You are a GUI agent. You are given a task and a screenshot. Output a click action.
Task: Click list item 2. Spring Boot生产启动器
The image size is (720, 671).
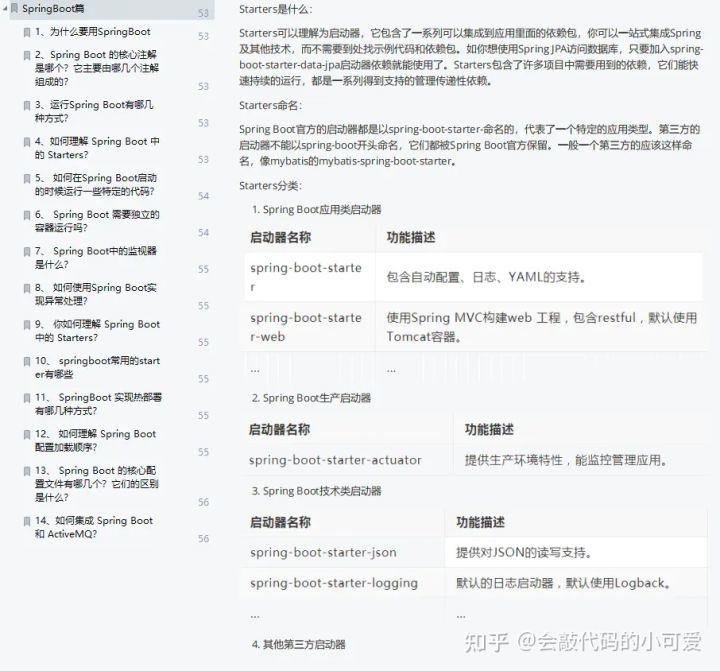pyautogui.click(x=311, y=398)
